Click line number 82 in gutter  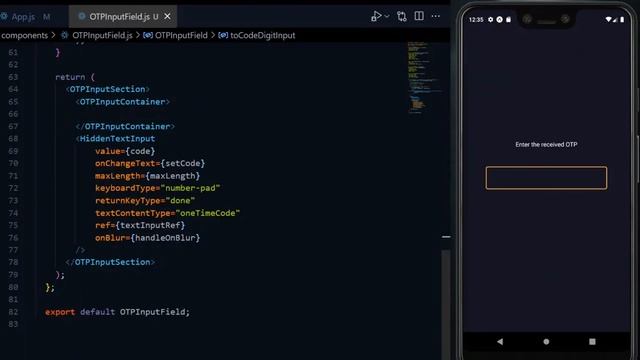(13, 312)
